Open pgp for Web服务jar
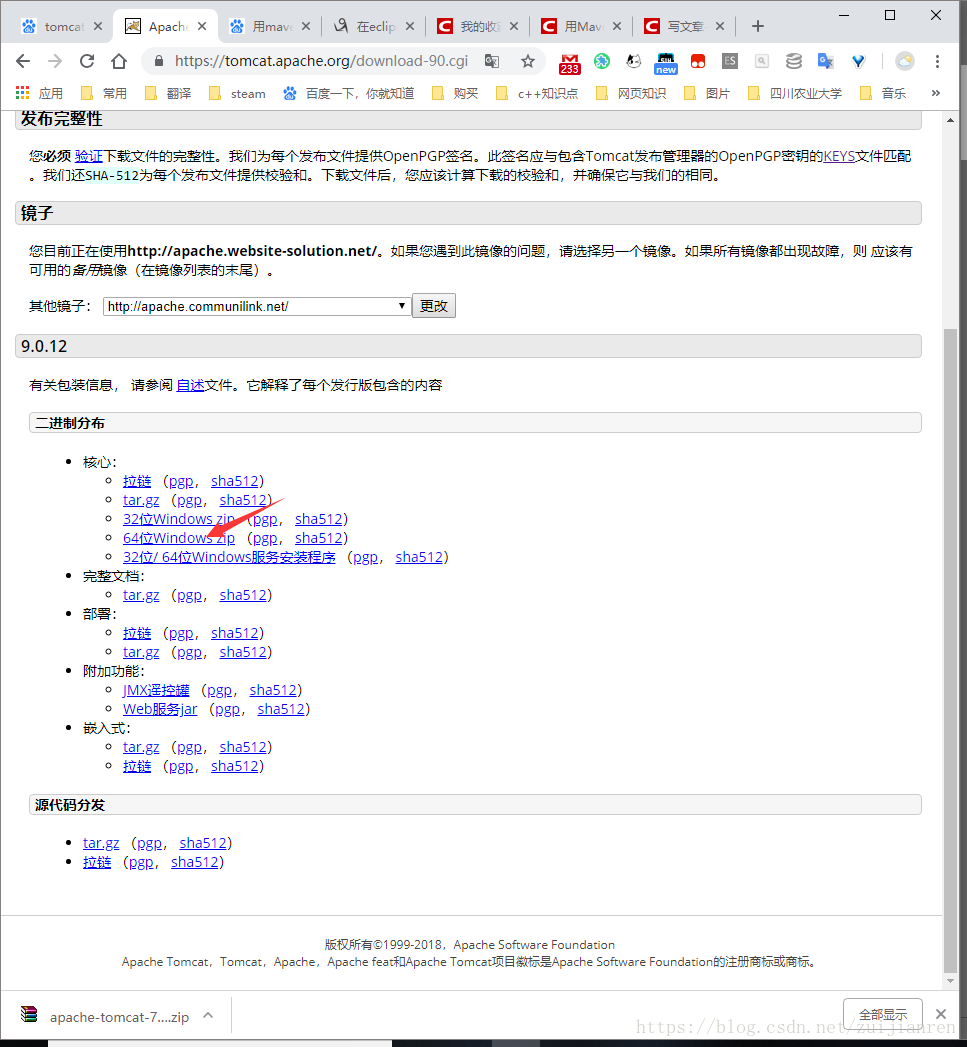Screen dimensions: 967x1047 [228, 709]
